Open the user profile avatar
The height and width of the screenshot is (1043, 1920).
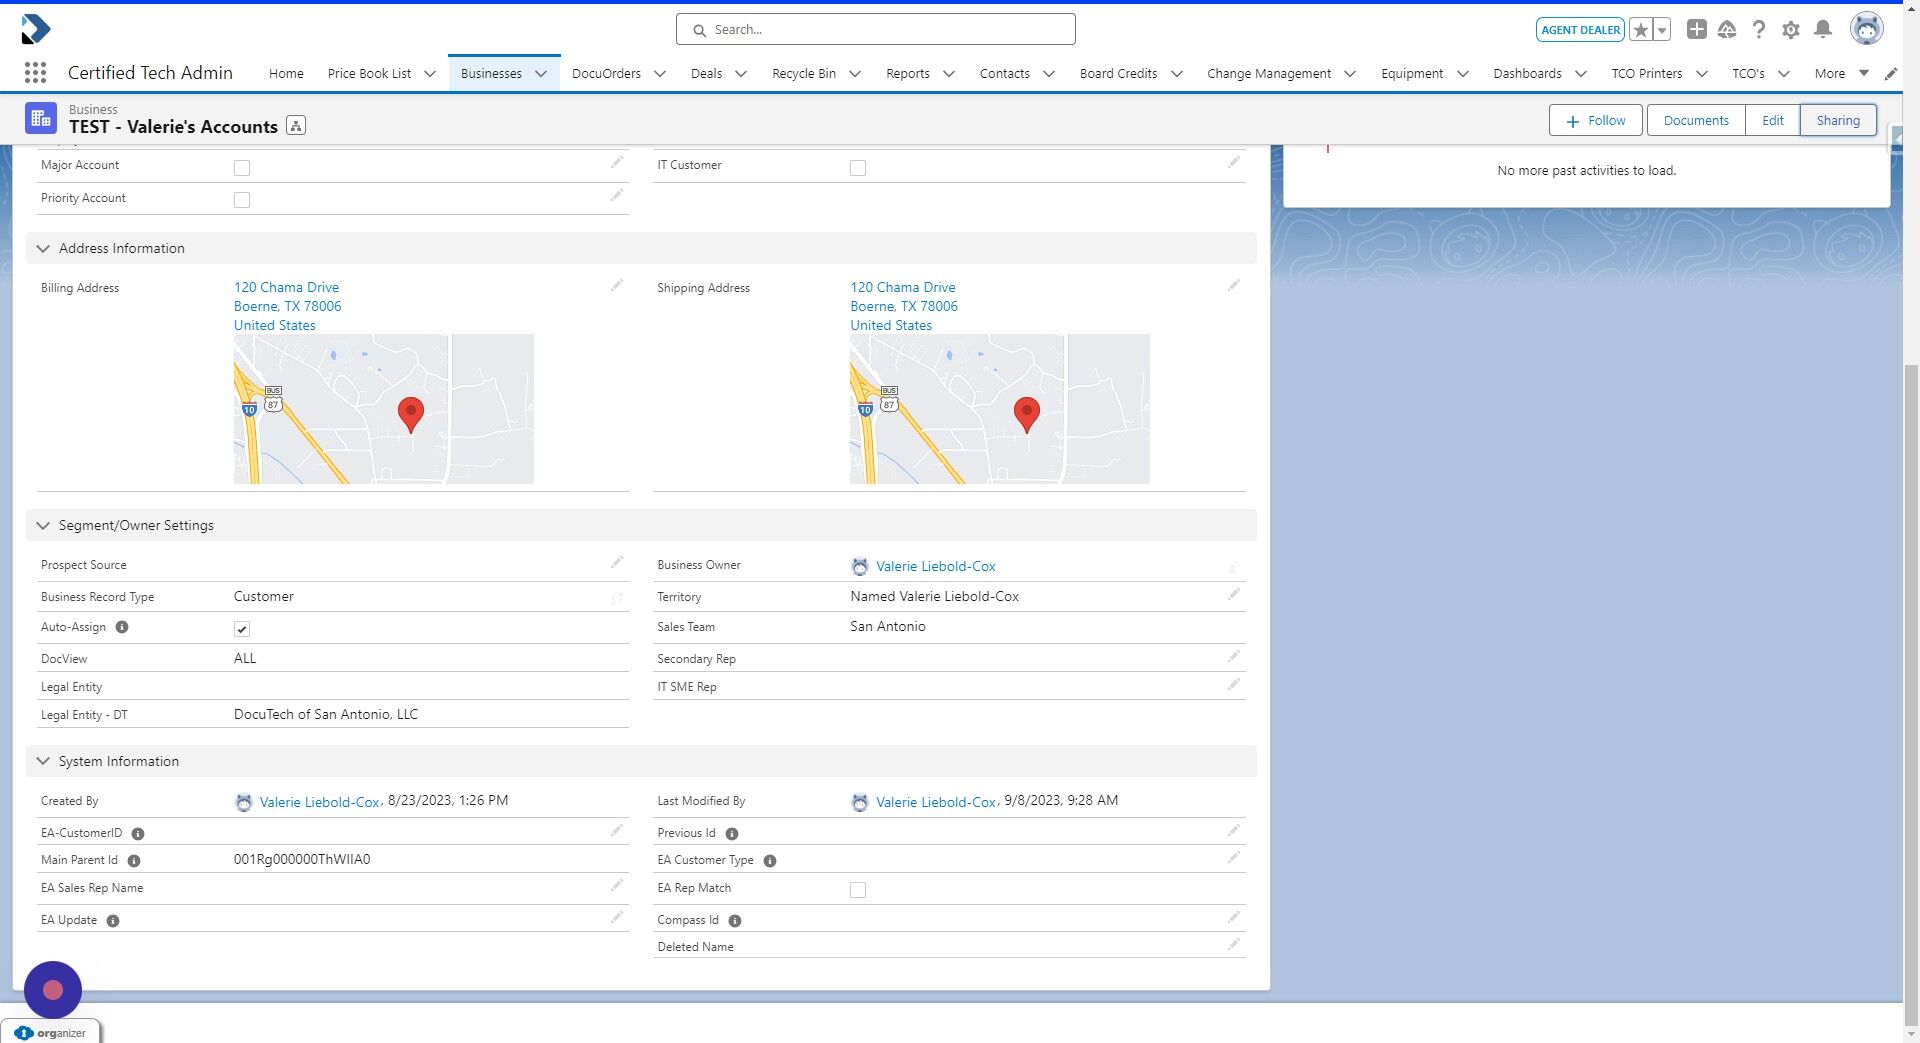(1866, 29)
